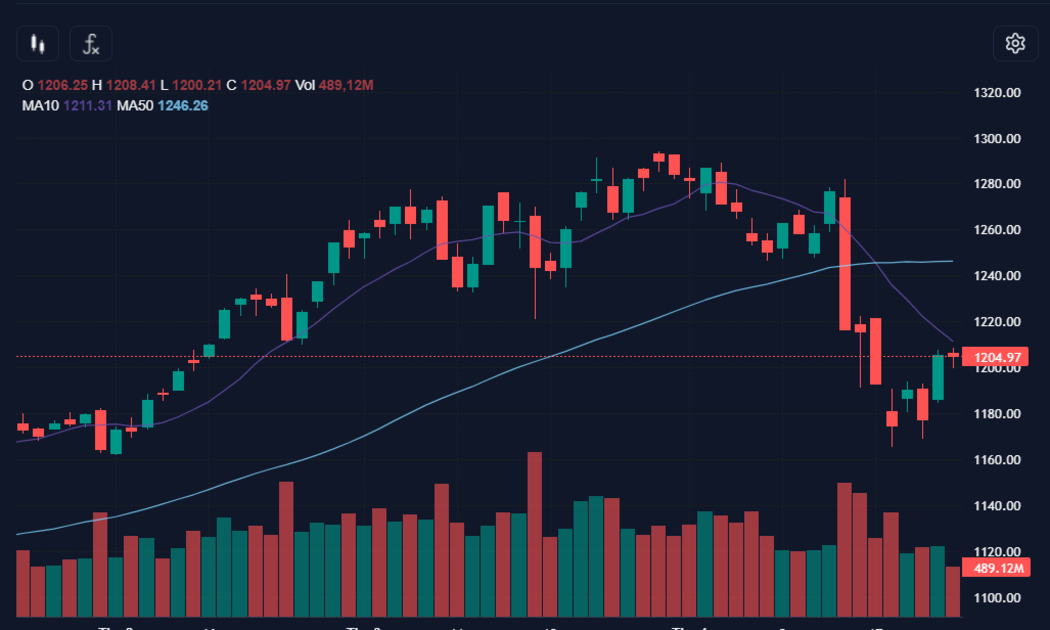
Task: Click the Close price value in the legend
Action: tap(266, 86)
